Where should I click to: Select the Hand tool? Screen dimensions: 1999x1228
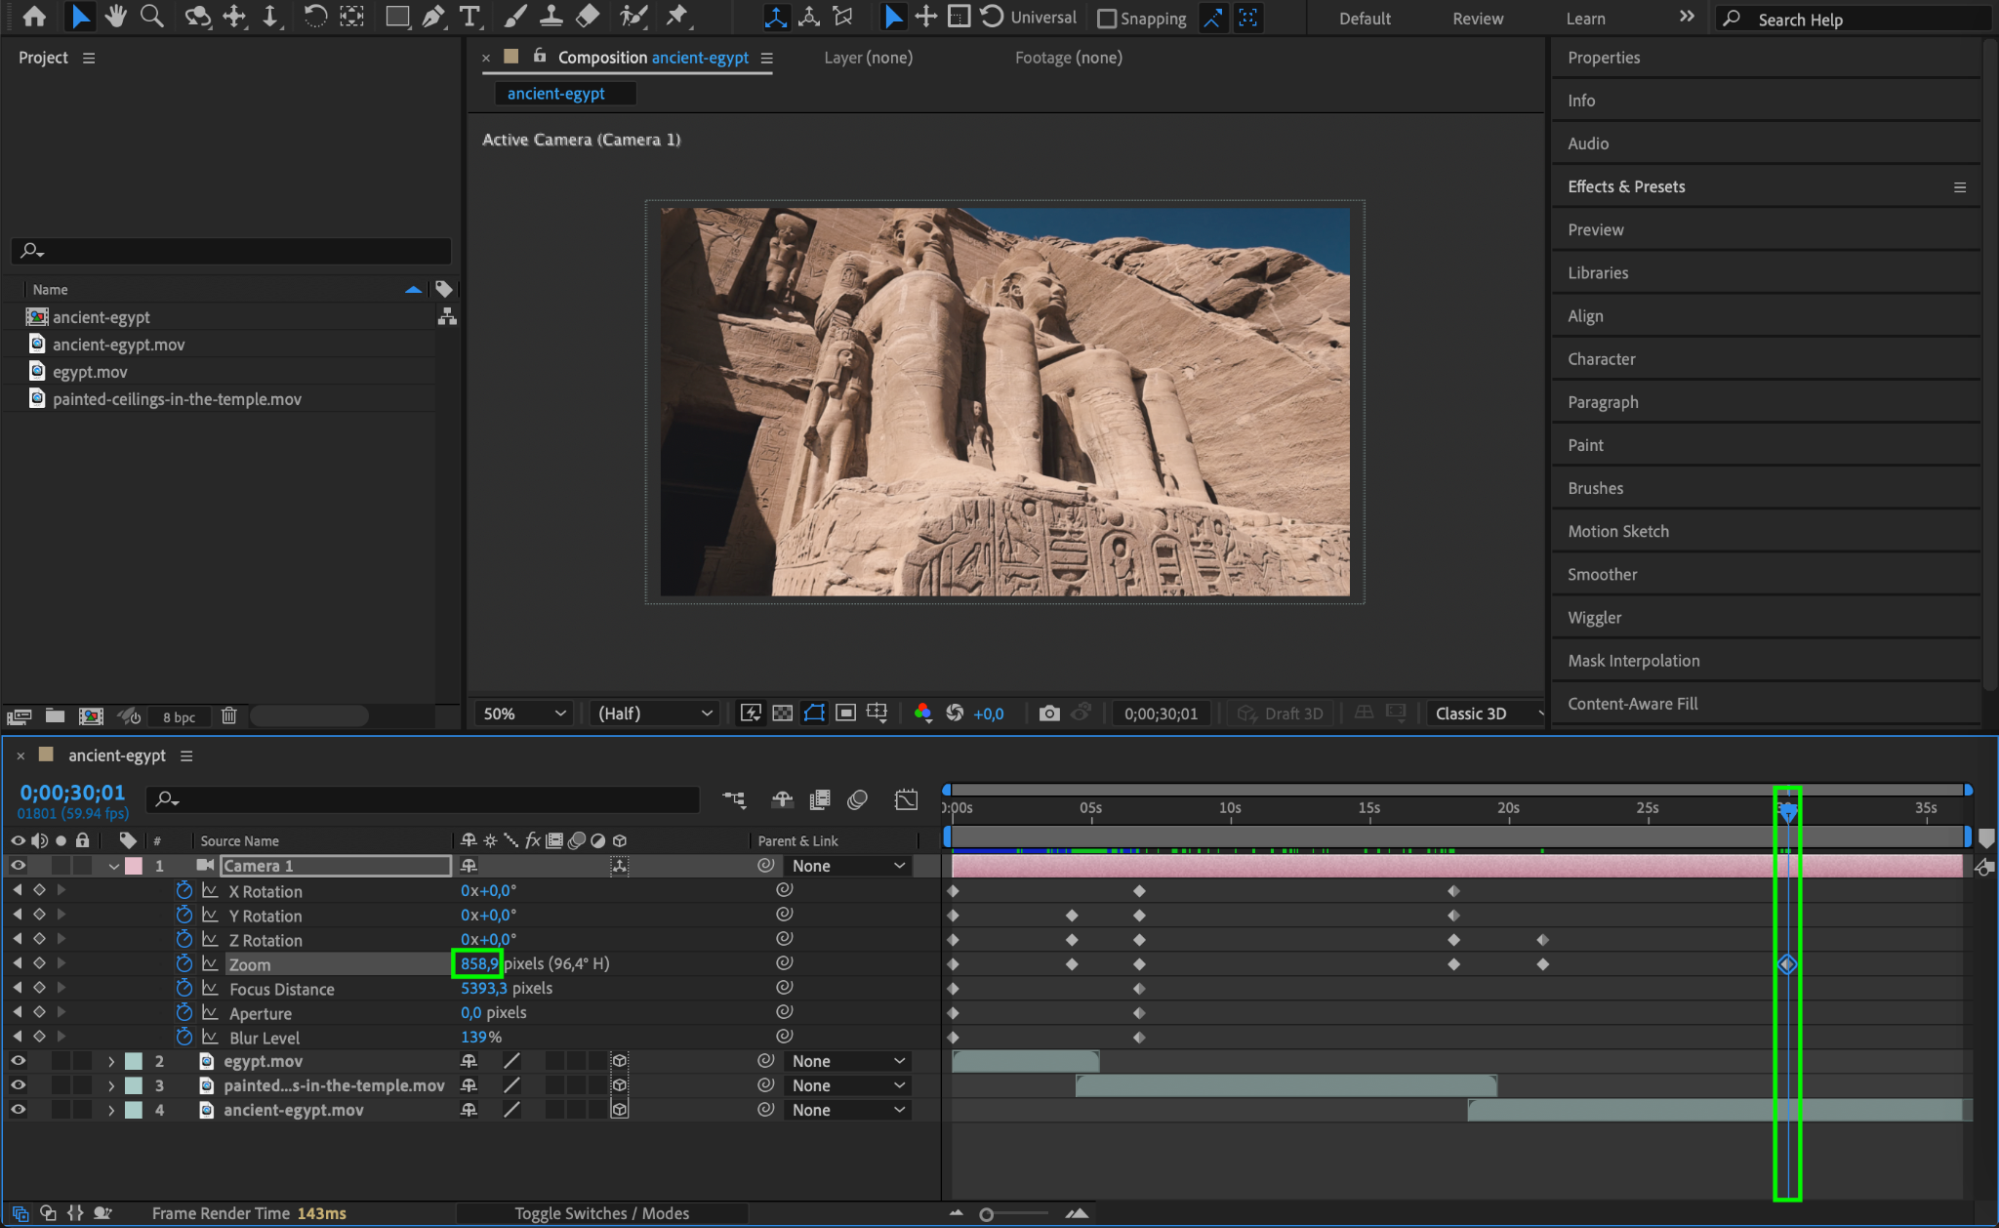[116, 16]
